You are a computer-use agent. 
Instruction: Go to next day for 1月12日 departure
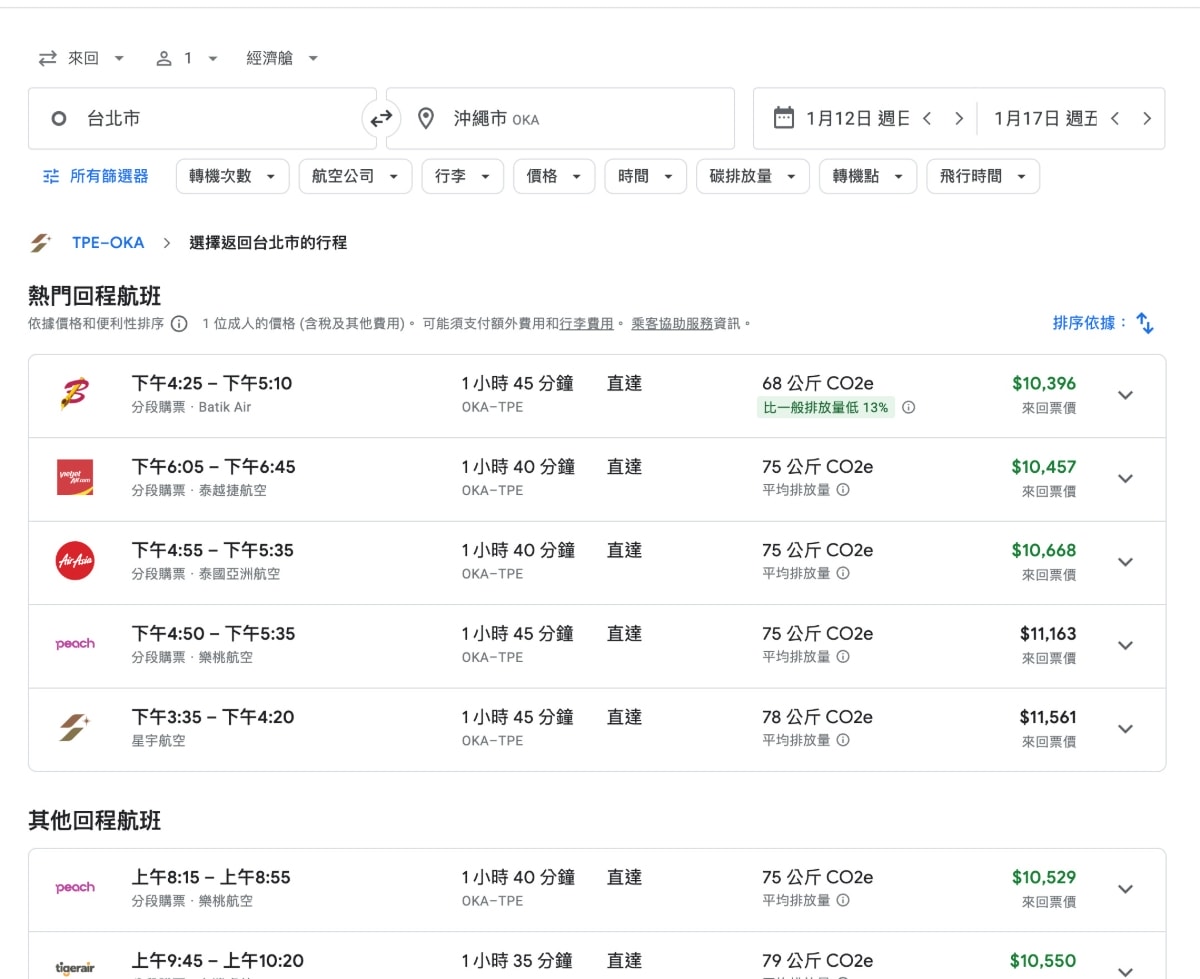[x=959, y=118]
